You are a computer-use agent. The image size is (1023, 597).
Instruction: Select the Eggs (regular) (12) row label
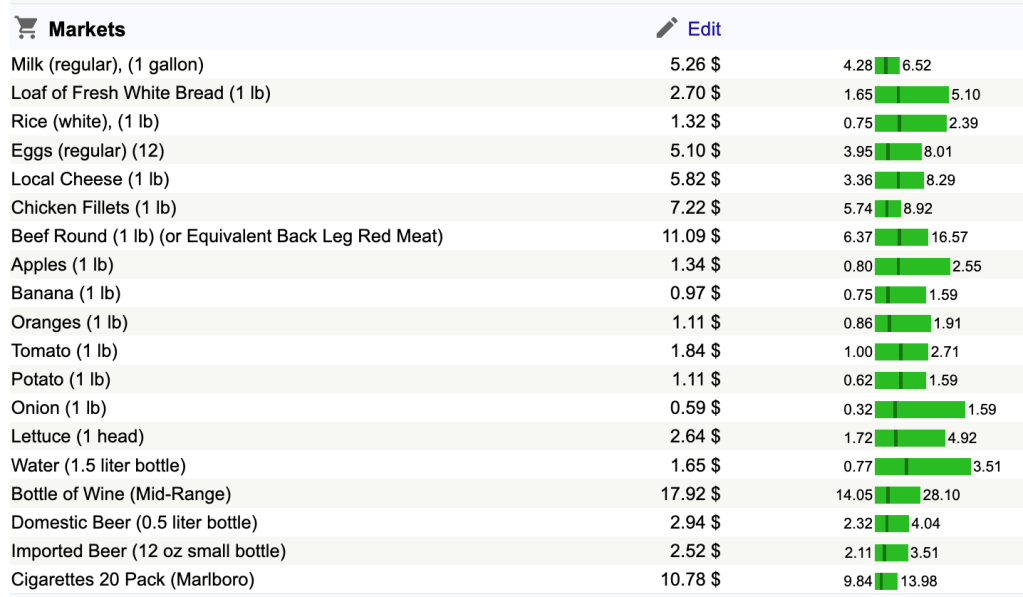click(88, 151)
